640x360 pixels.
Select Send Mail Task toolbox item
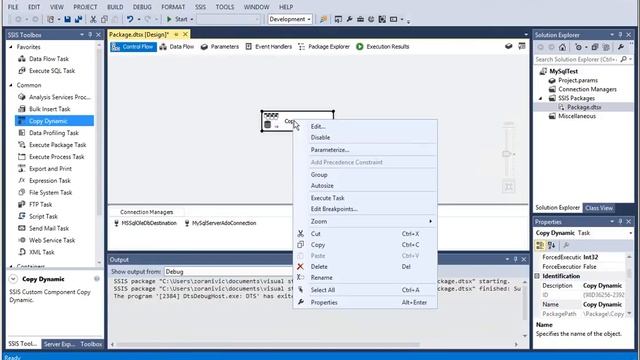pyautogui.click(x=49, y=228)
